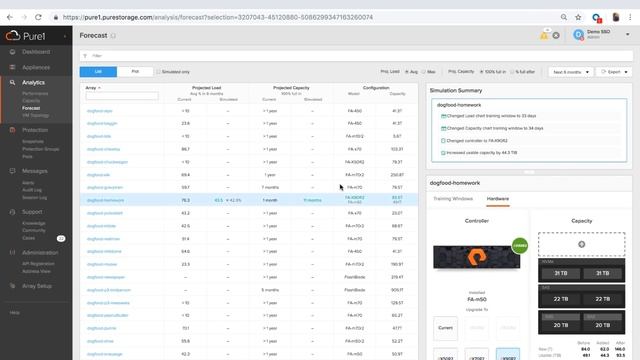This screenshot has width=640, height=360.
Task: Click the Array name search box
Action: [122, 96]
